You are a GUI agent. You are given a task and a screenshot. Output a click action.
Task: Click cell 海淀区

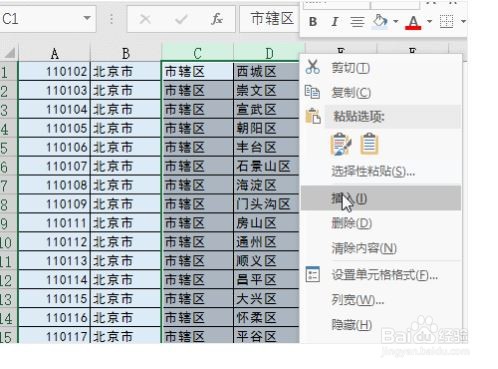pos(266,185)
